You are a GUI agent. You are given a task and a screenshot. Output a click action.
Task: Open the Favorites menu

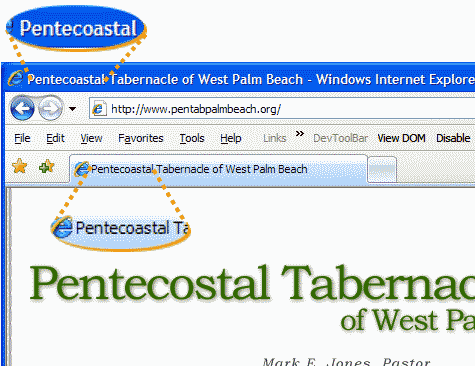click(x=141, y=138)
